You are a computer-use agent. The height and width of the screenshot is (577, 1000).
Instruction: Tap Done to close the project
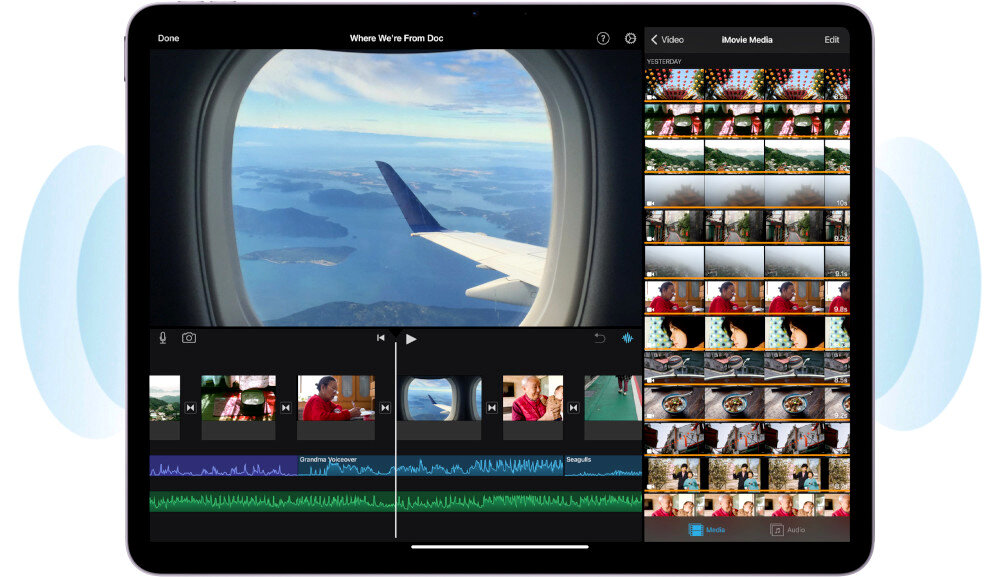tap(167, 38)
